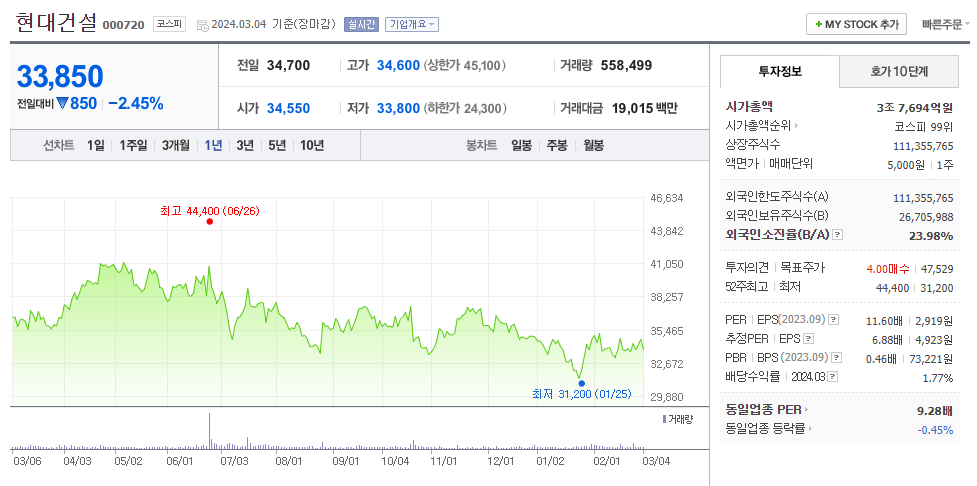Viewport: 977px width, 486px height.
Task: Click the 시가총액 value 3조 7,694억원
Action: [914, 108]
